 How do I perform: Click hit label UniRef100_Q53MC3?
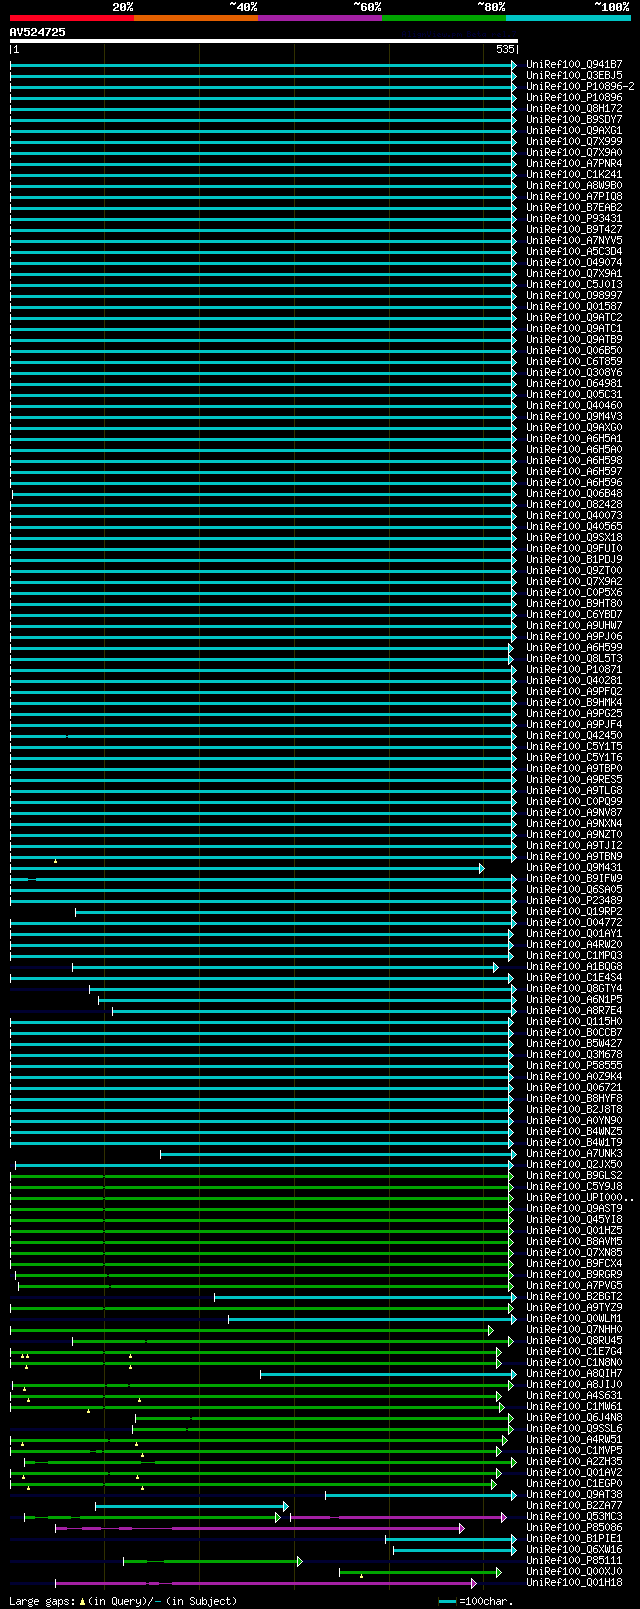coord(574,1516)
